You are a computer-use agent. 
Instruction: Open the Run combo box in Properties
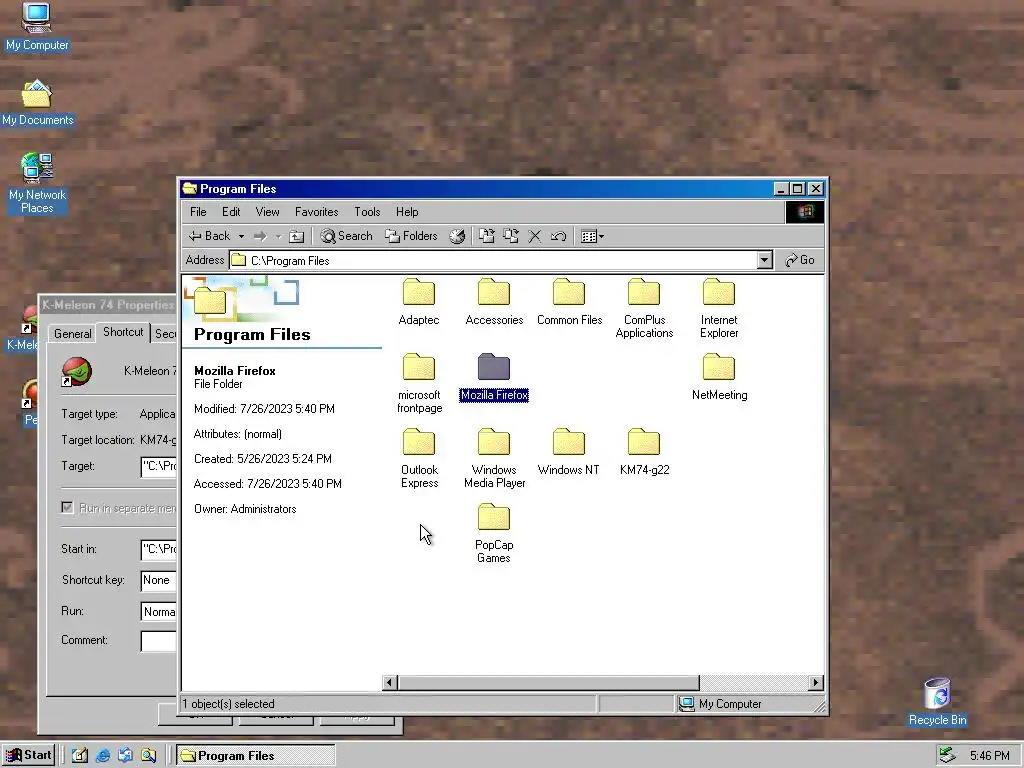(159, 612)
